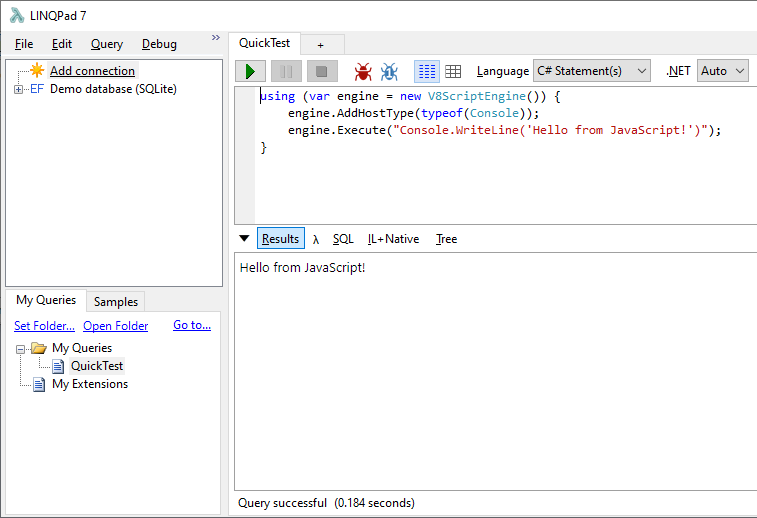Switch to the My Queries tab
Image resolution: width=757 pixels, height=518 pixels.
46,300
